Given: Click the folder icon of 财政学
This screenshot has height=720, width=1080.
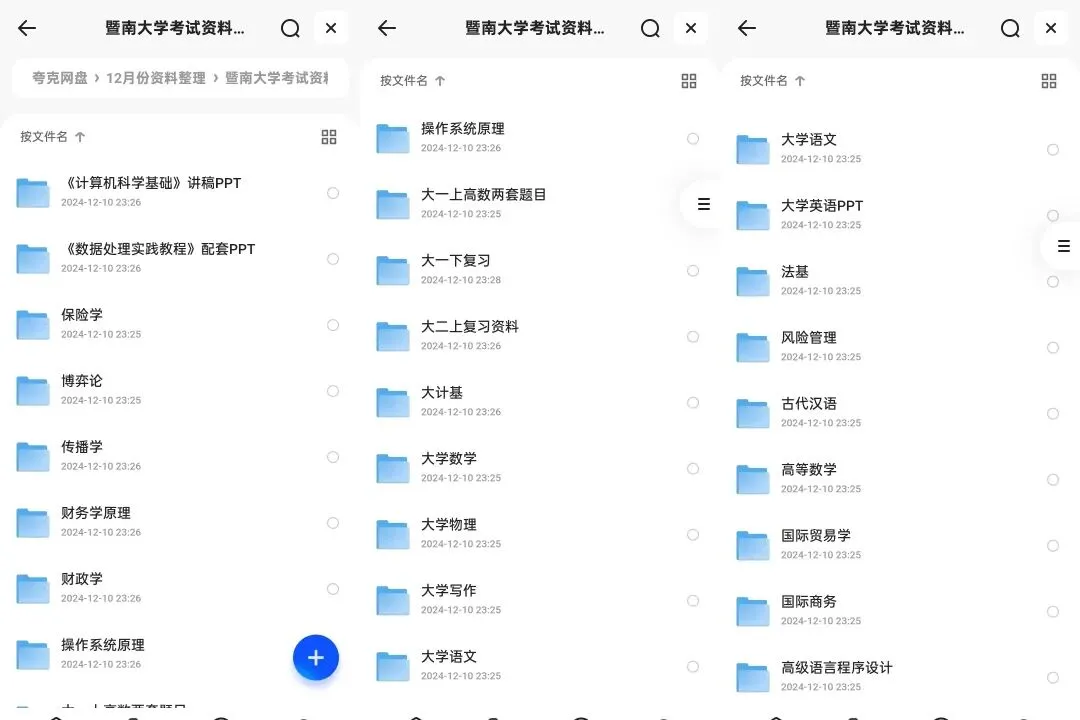Looking at the screenshot, I should pos(32,589).
